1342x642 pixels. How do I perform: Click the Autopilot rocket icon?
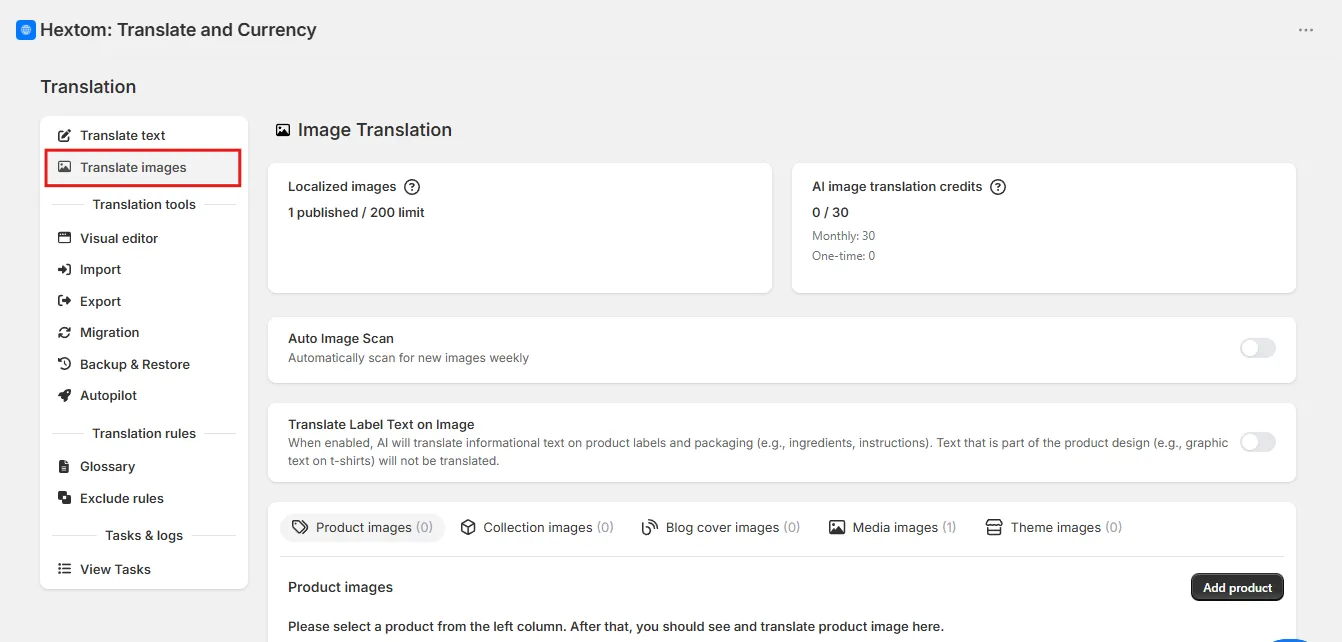[64, 395]
